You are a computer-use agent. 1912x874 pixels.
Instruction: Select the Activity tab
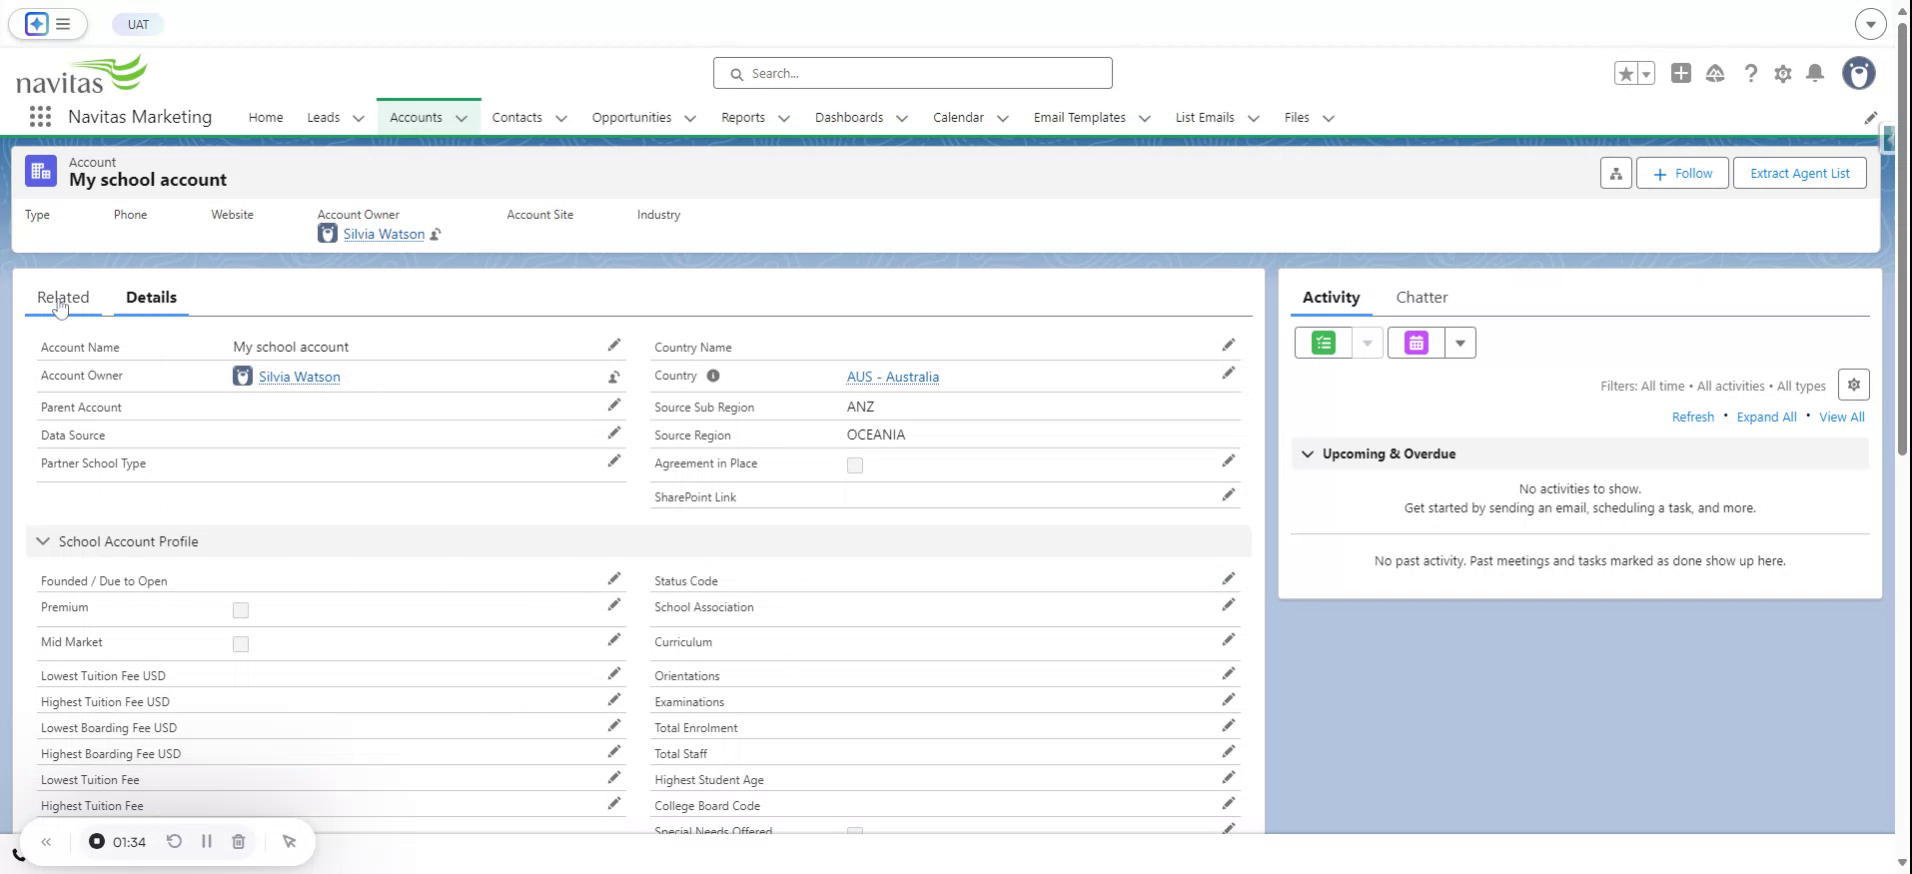coord(1330,297)
